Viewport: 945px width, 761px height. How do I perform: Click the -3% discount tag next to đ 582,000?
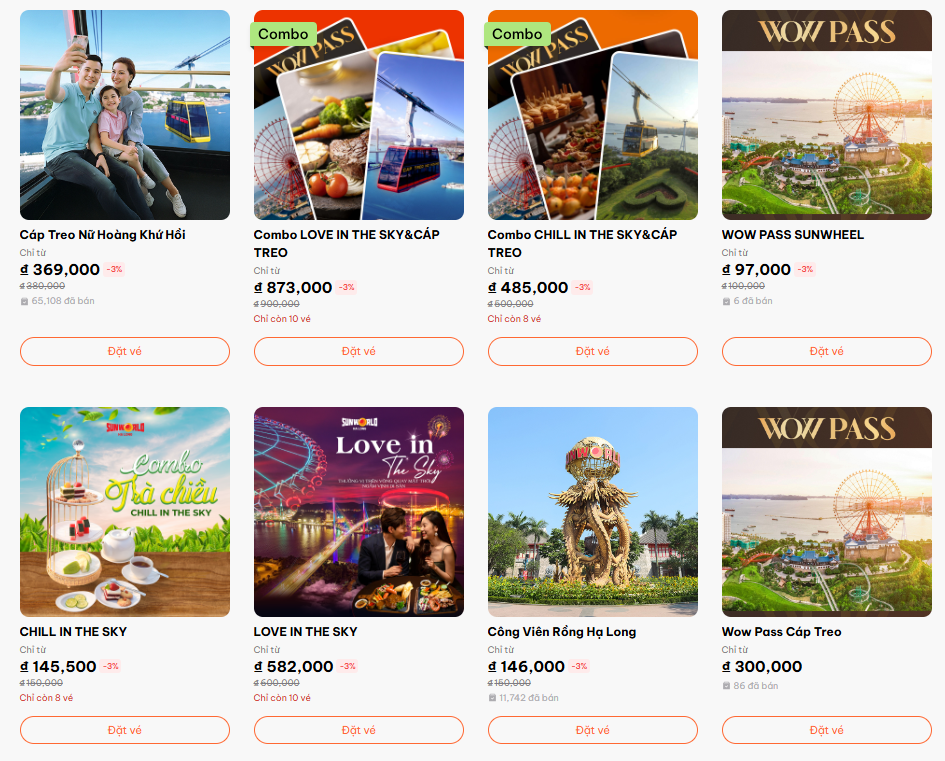click(x=348, y=666)
